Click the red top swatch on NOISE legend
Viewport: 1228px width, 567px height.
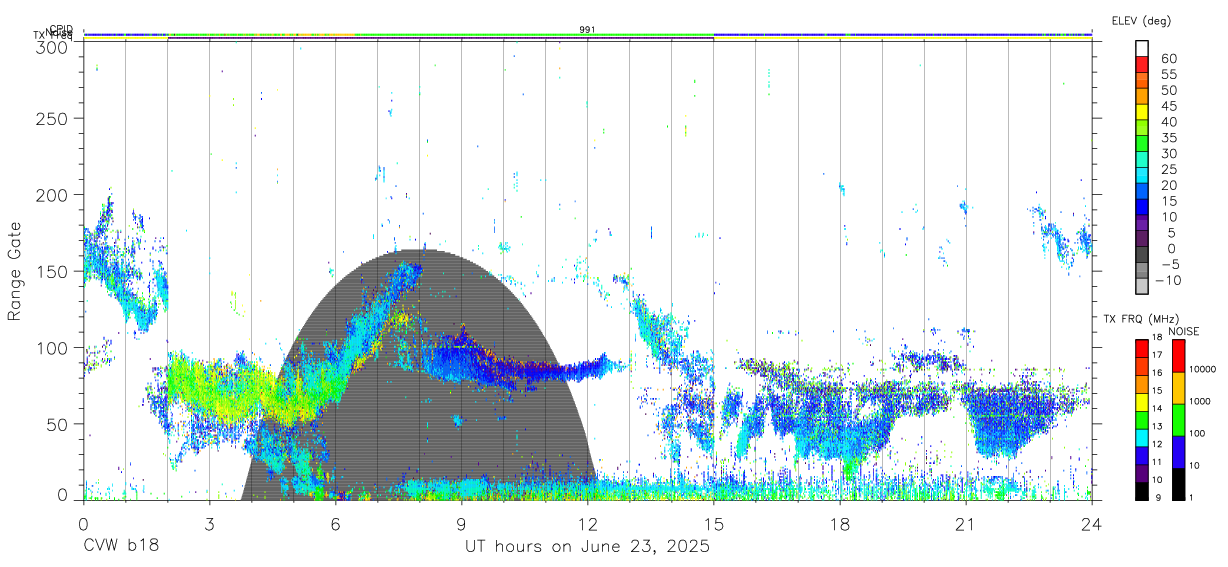[1178, 355]
